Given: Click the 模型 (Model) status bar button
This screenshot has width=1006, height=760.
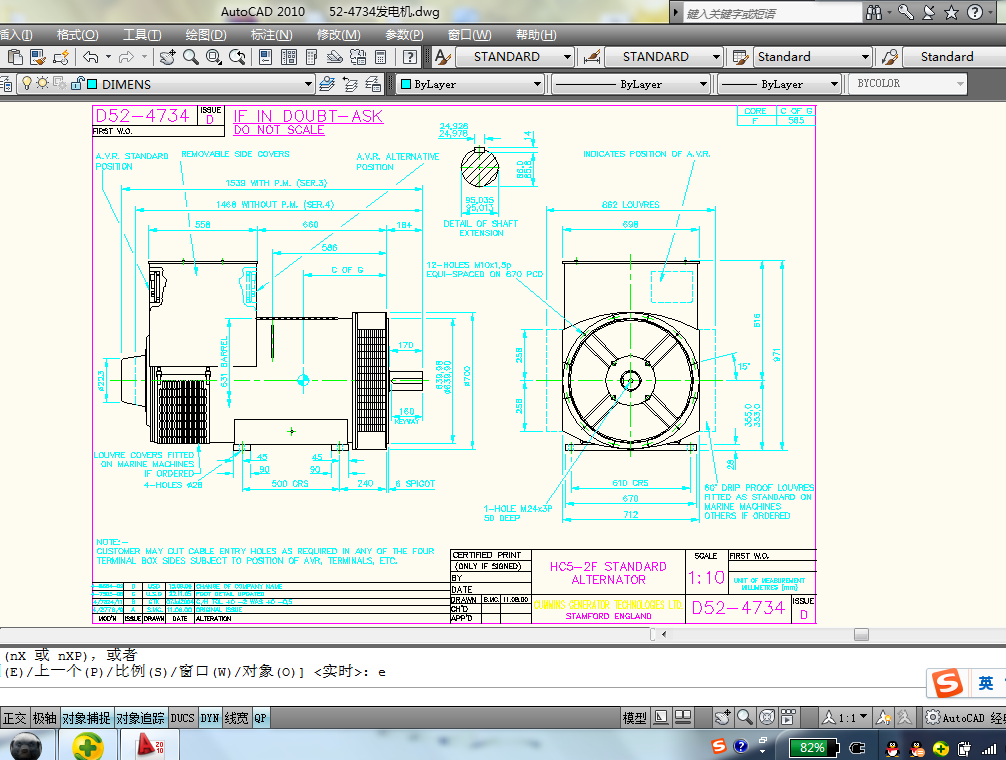Looking at the screenshot, I should (x=635, y=716).
